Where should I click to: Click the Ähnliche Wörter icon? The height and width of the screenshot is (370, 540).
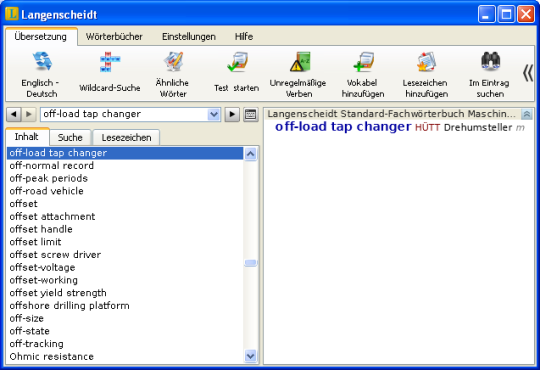pos(172,74)
